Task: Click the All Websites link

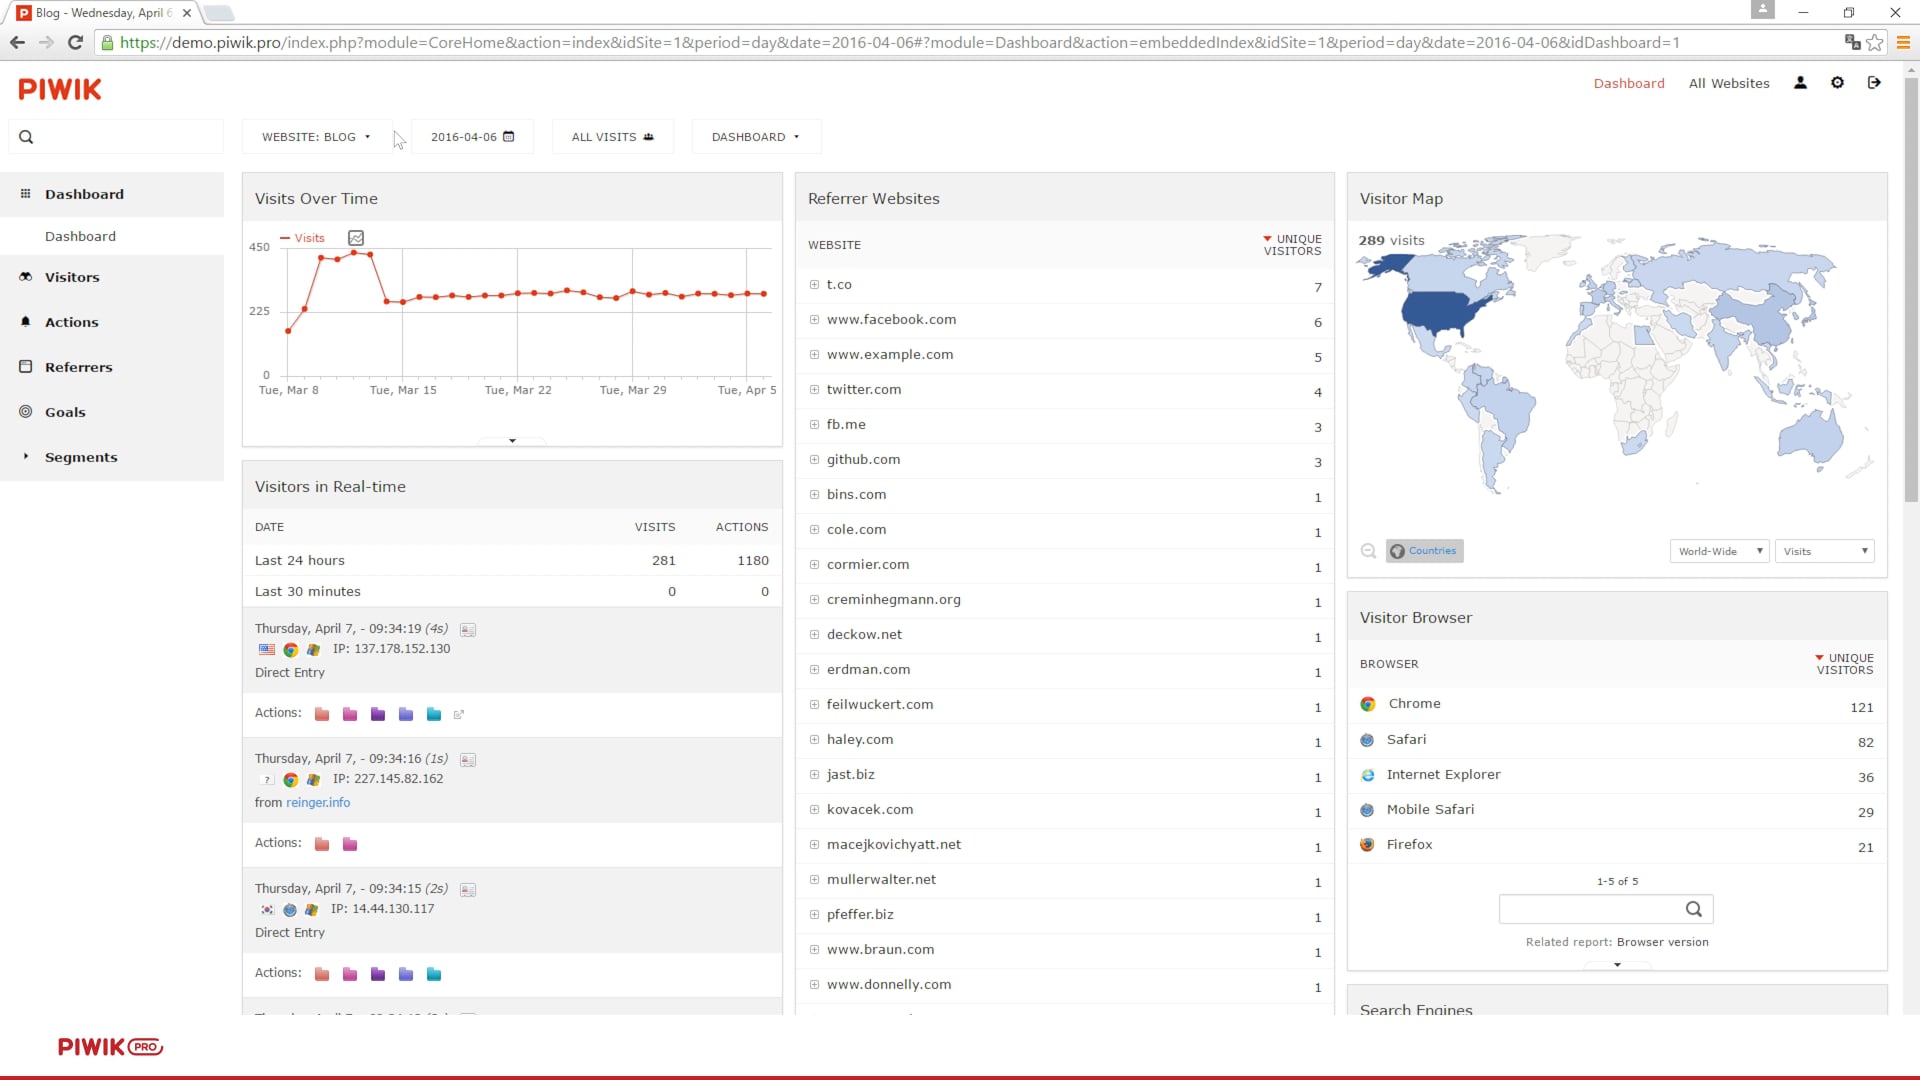Action: [x=1729, y=83]
